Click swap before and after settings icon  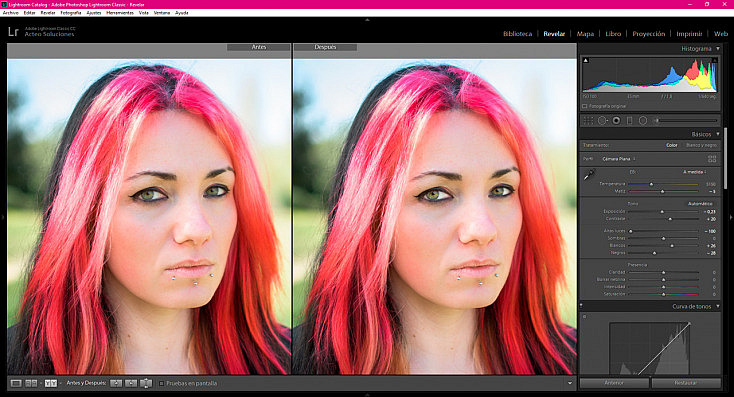[146, 383]
